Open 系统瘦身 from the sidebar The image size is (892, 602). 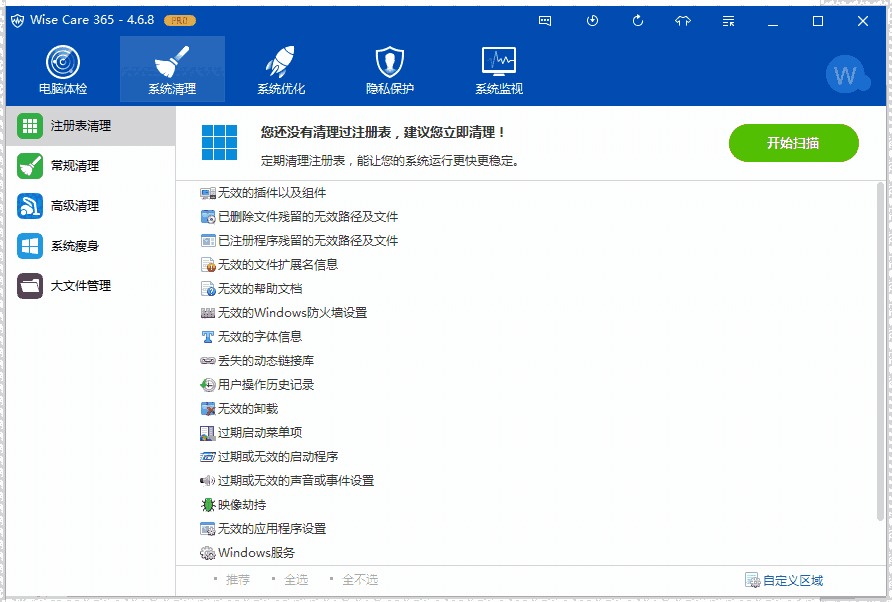[x=90, y=246]
